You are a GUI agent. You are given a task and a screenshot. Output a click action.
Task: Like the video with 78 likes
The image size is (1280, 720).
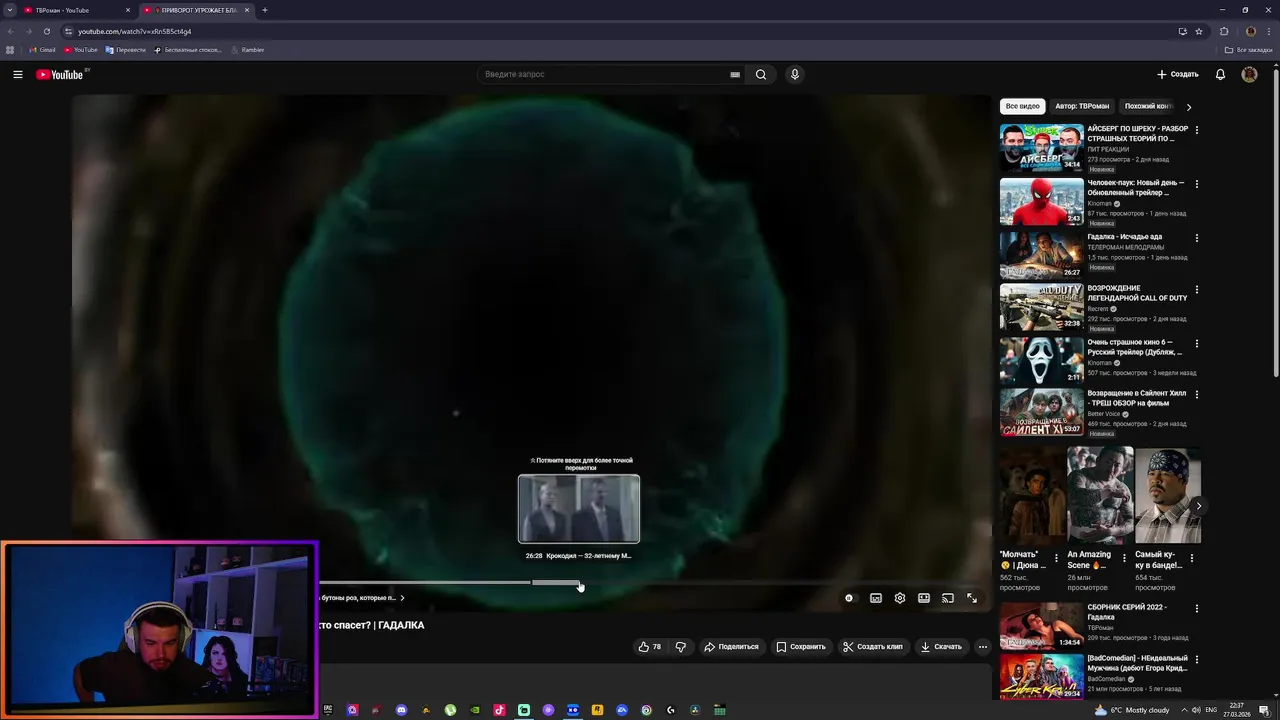pos(650,647)
